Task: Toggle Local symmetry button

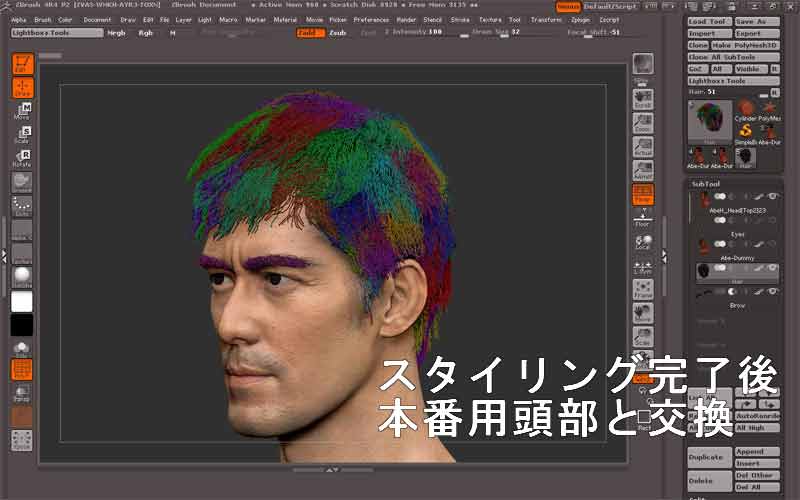Action: point(643,242)
